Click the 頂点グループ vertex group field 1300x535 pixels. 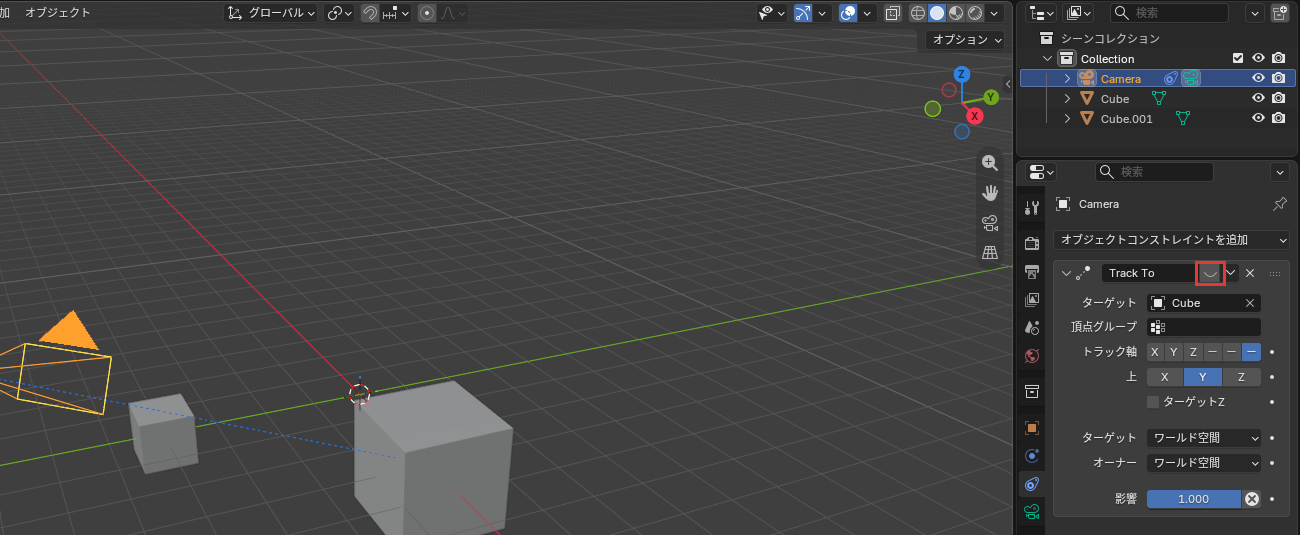(x=1204, y=327)
